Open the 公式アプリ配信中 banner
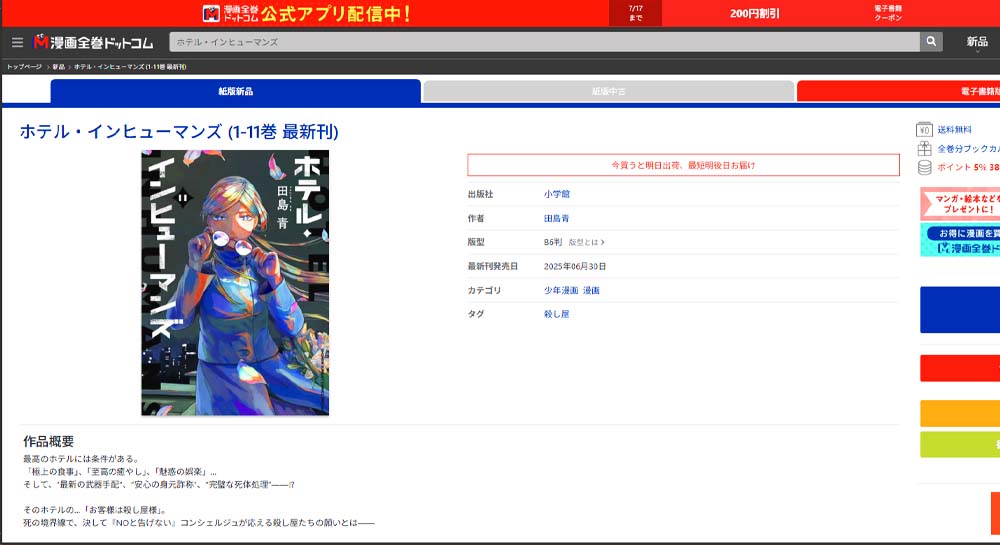 pyautogui.click(x=307, y=13)
